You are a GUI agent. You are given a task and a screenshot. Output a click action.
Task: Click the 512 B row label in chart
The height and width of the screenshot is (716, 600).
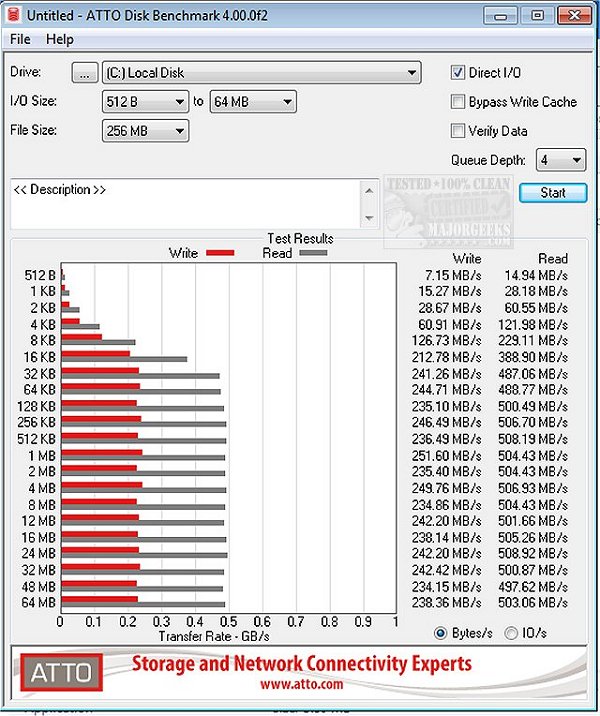click(x=40, y=275)
